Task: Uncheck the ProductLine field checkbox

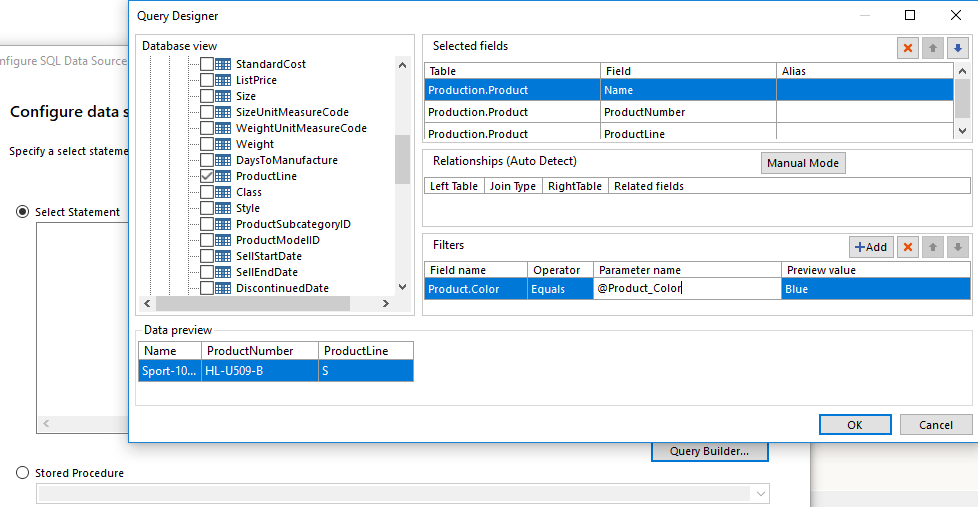Action: click(206, 176)
